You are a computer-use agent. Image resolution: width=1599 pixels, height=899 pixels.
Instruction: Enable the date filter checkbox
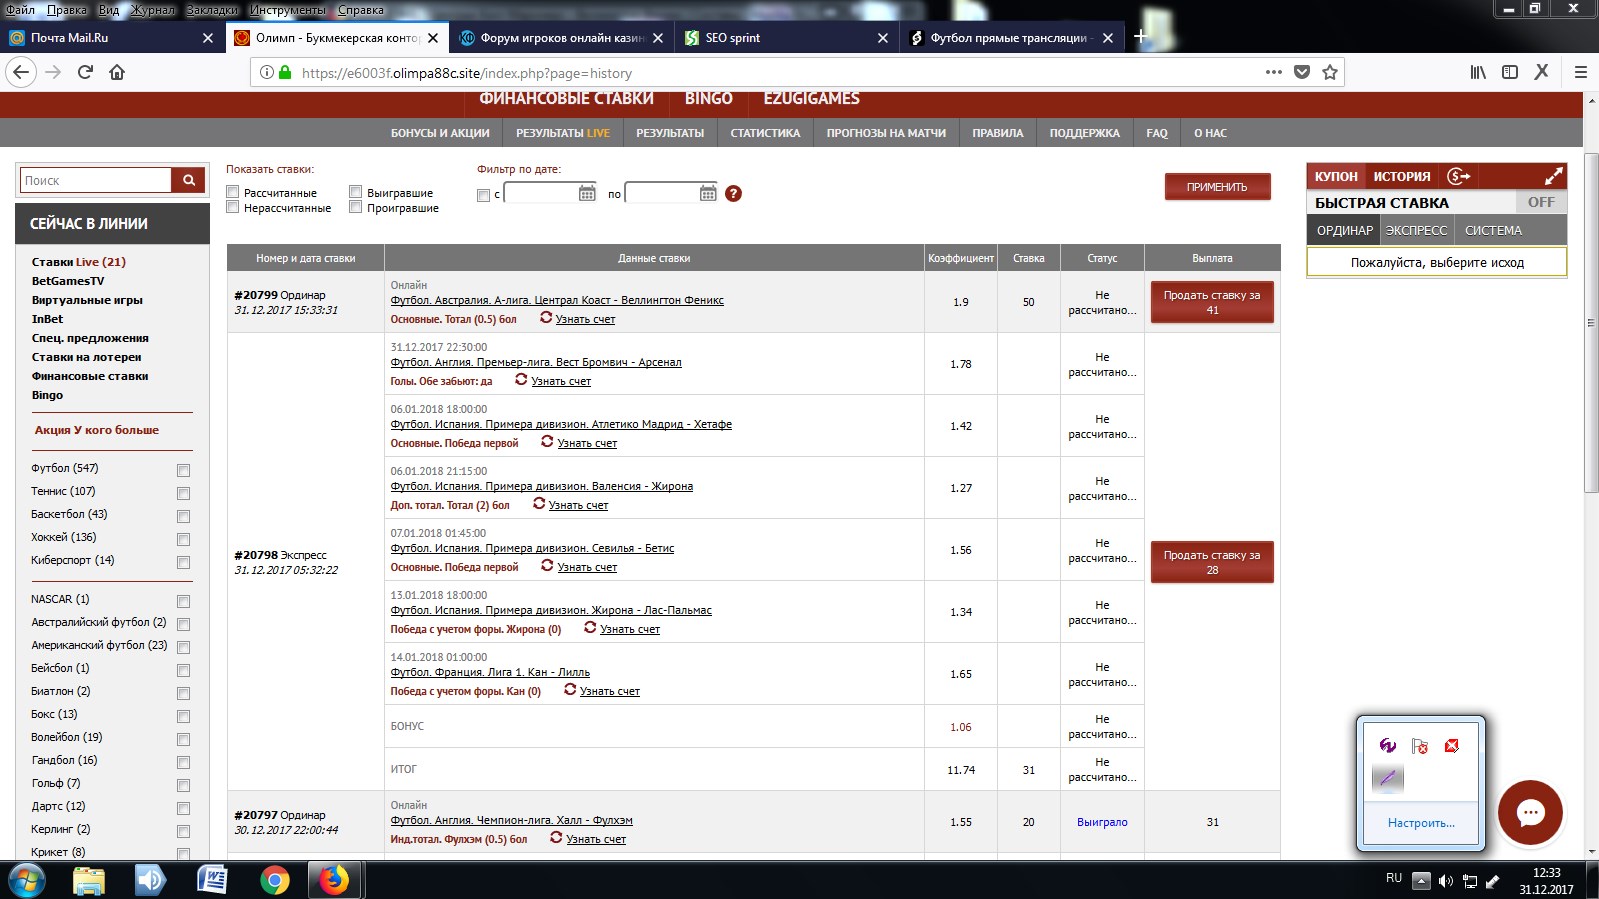pos(484,195)
